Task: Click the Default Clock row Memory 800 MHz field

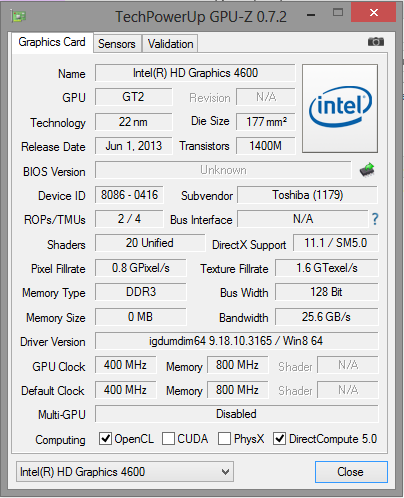Action: [238, 390]
